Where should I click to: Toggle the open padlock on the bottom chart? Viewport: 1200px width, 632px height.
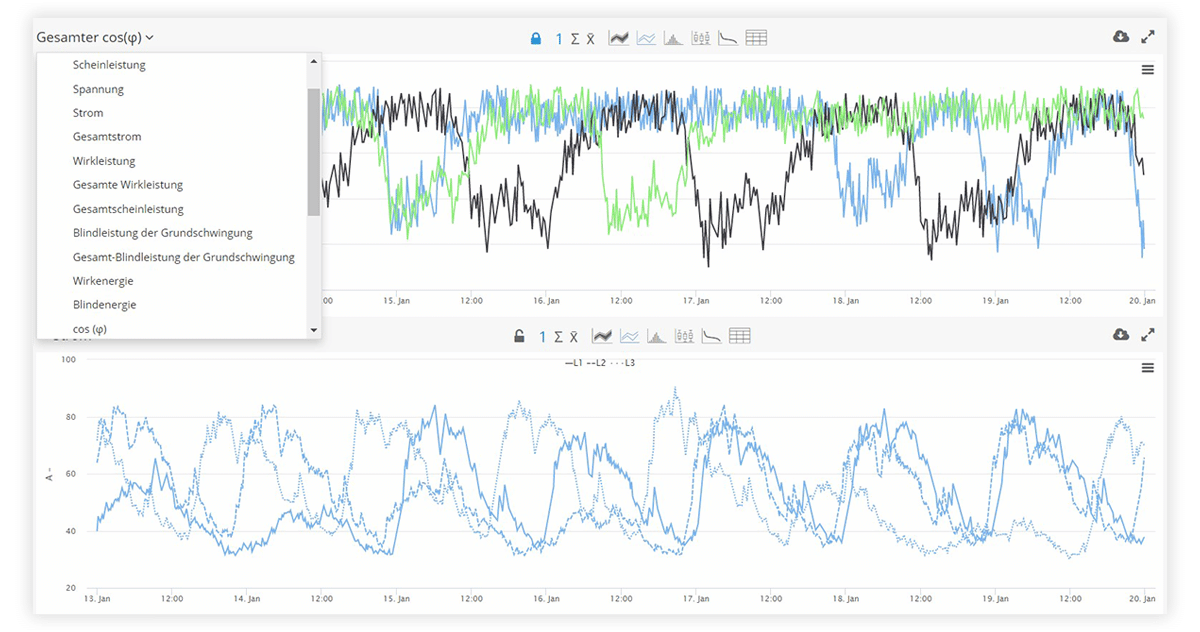[x=519, y=336]
